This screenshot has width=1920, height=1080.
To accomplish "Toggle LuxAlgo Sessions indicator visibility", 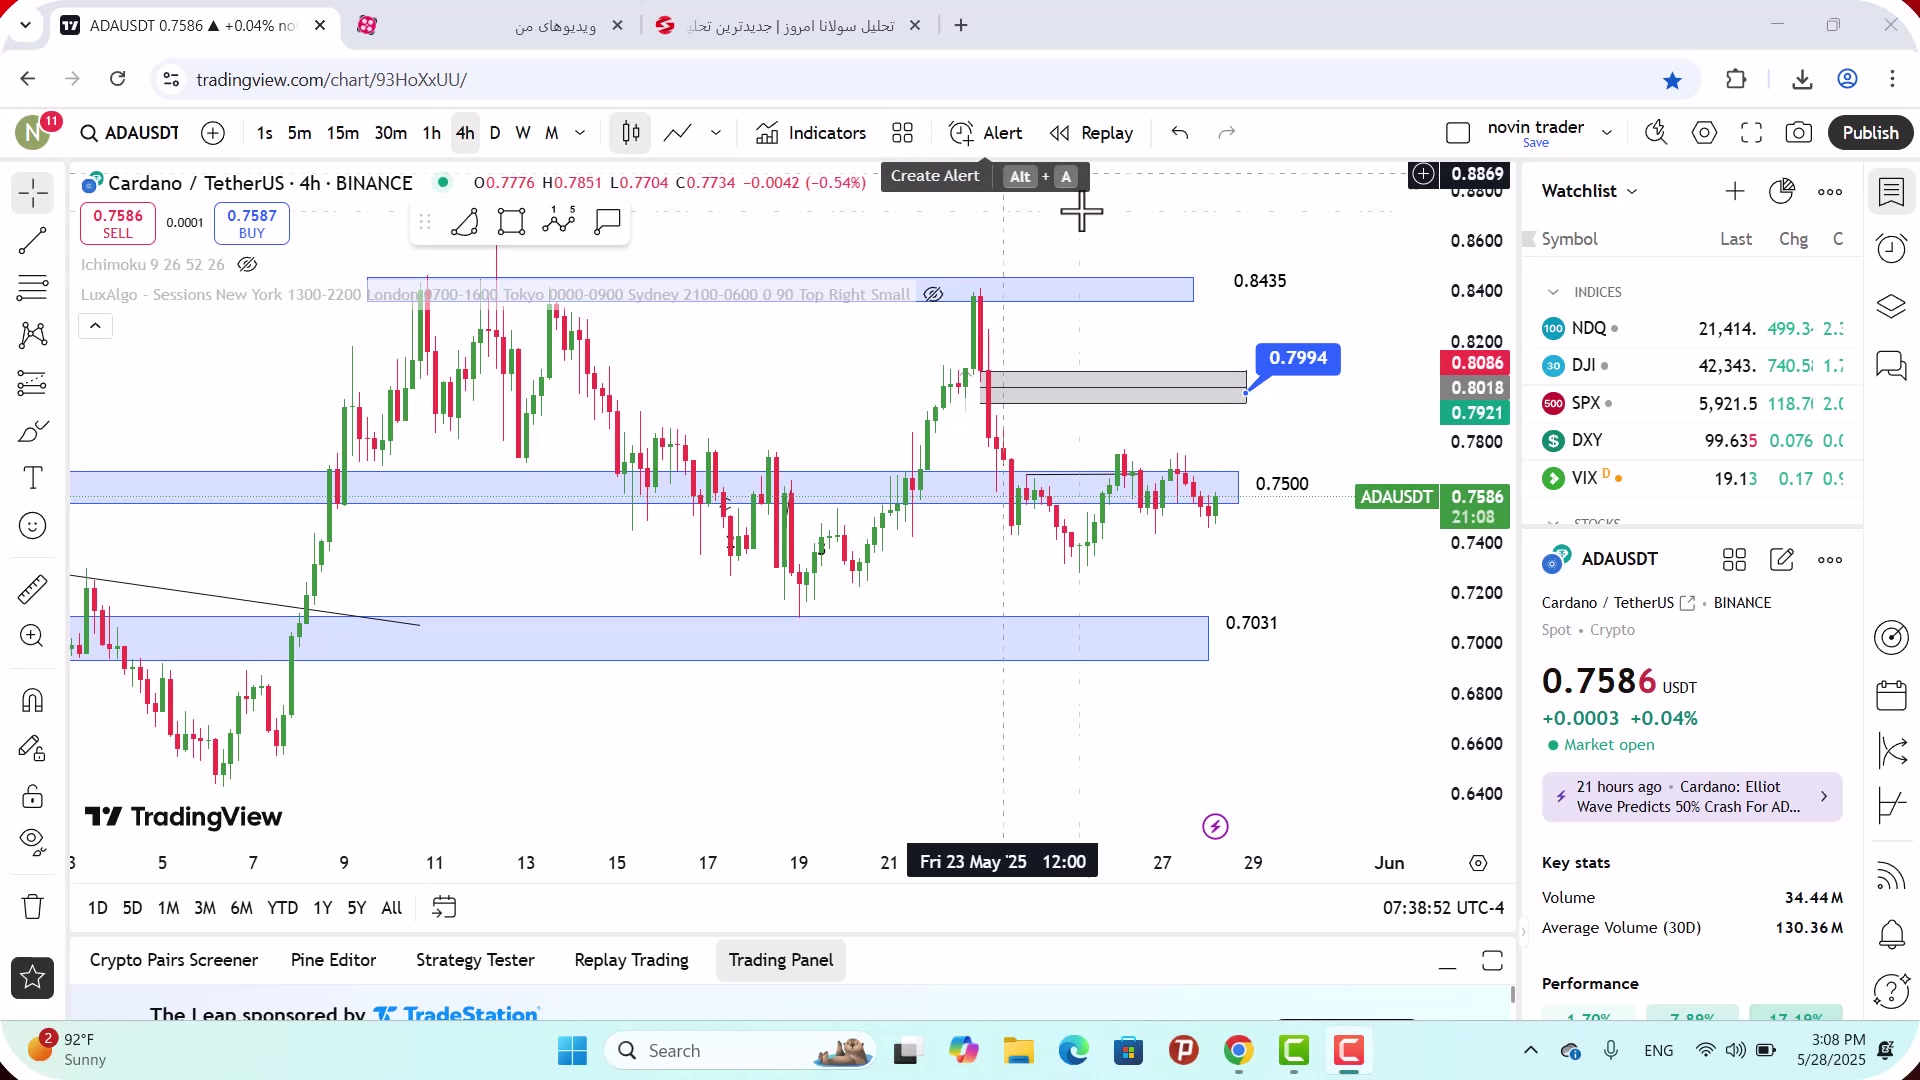I will (933, 294).
